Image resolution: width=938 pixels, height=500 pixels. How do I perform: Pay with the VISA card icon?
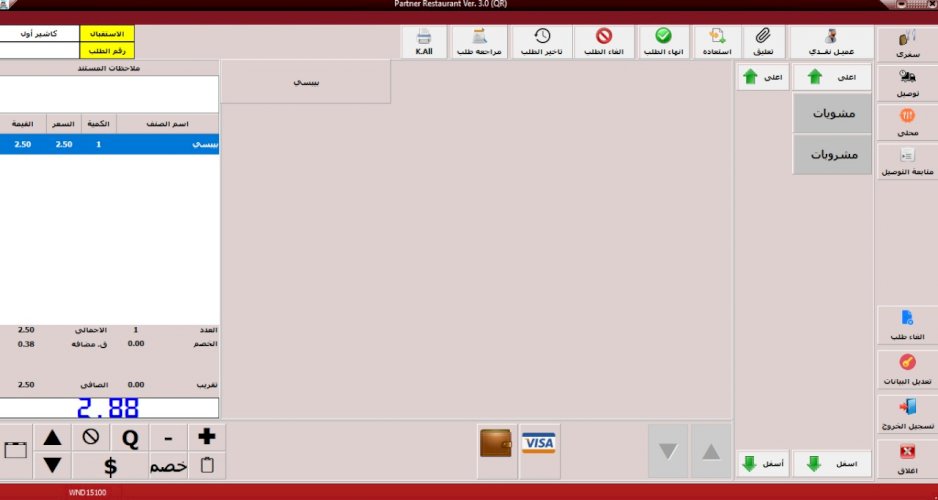tap(539, 443)
